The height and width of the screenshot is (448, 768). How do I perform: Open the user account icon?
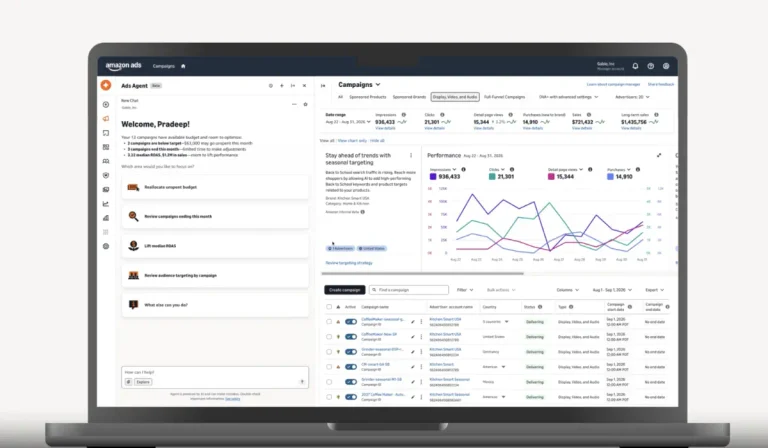tap(666, 66)
